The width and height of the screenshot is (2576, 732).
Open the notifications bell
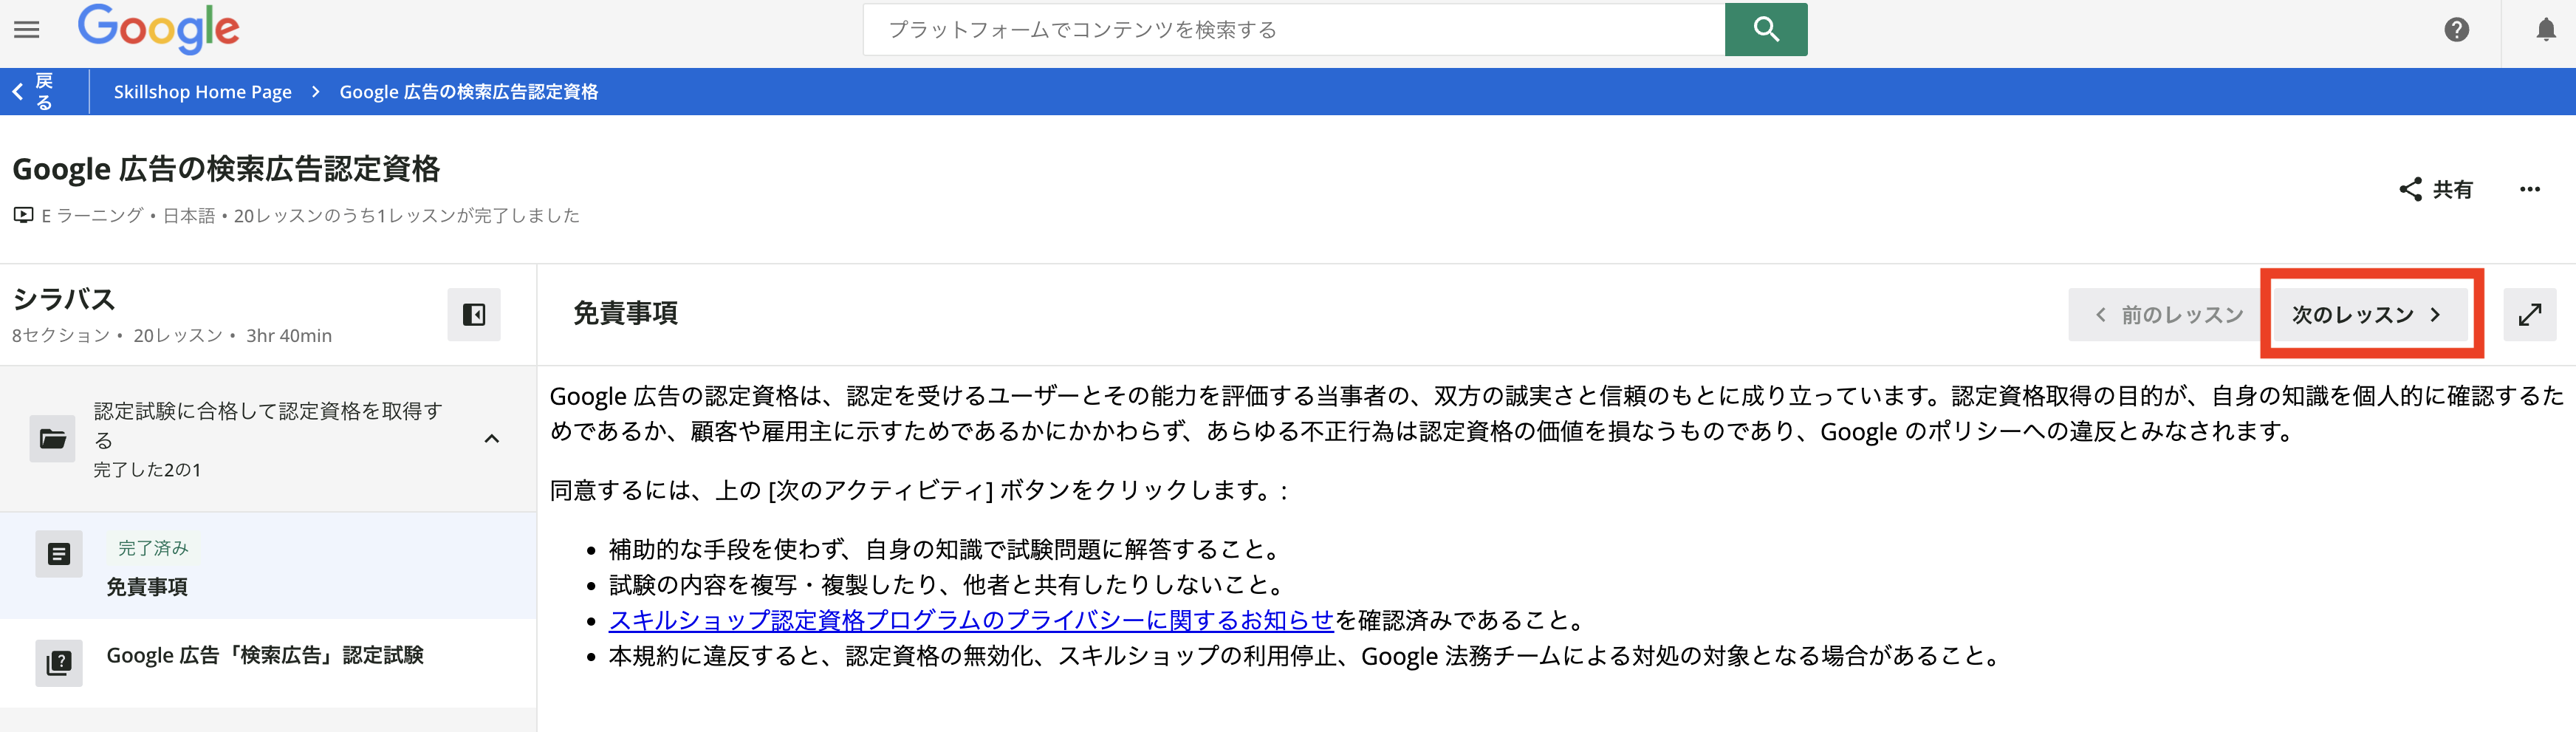(2545, 30)
